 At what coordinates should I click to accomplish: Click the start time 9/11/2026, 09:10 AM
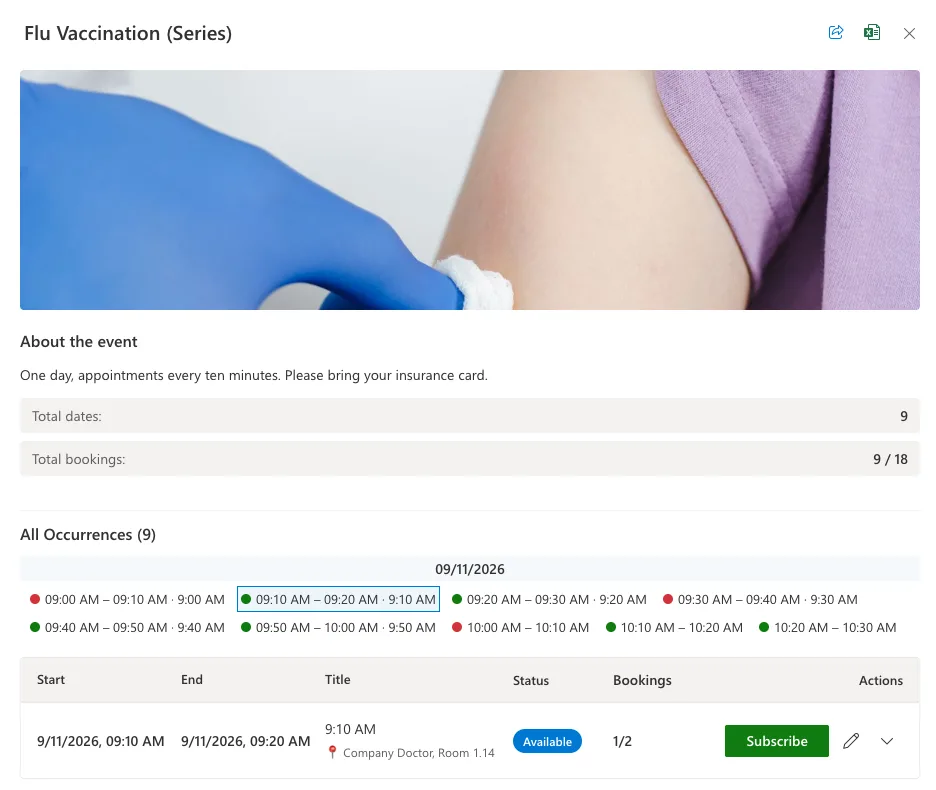[x=100, y=741]
